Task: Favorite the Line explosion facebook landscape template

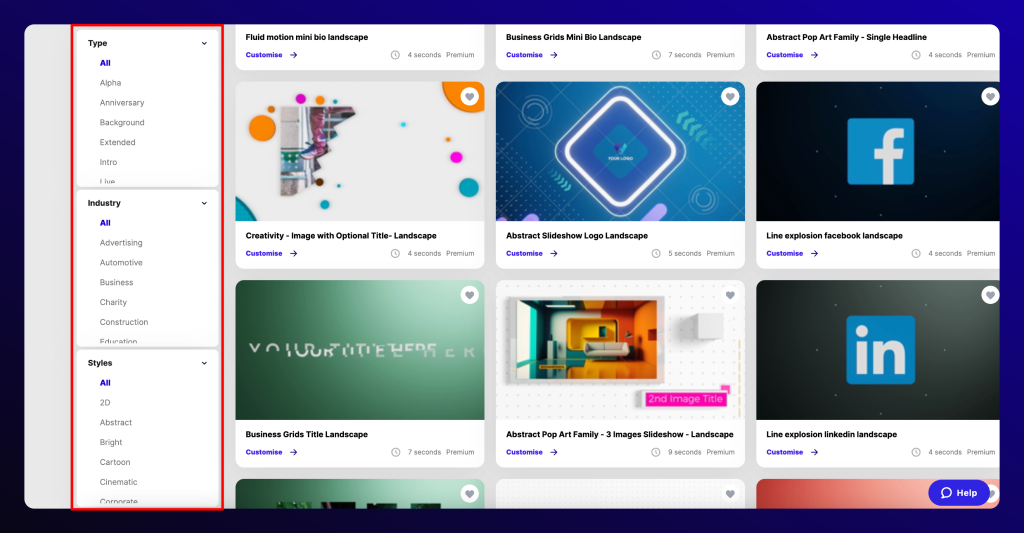Action: tap(990, 97)
